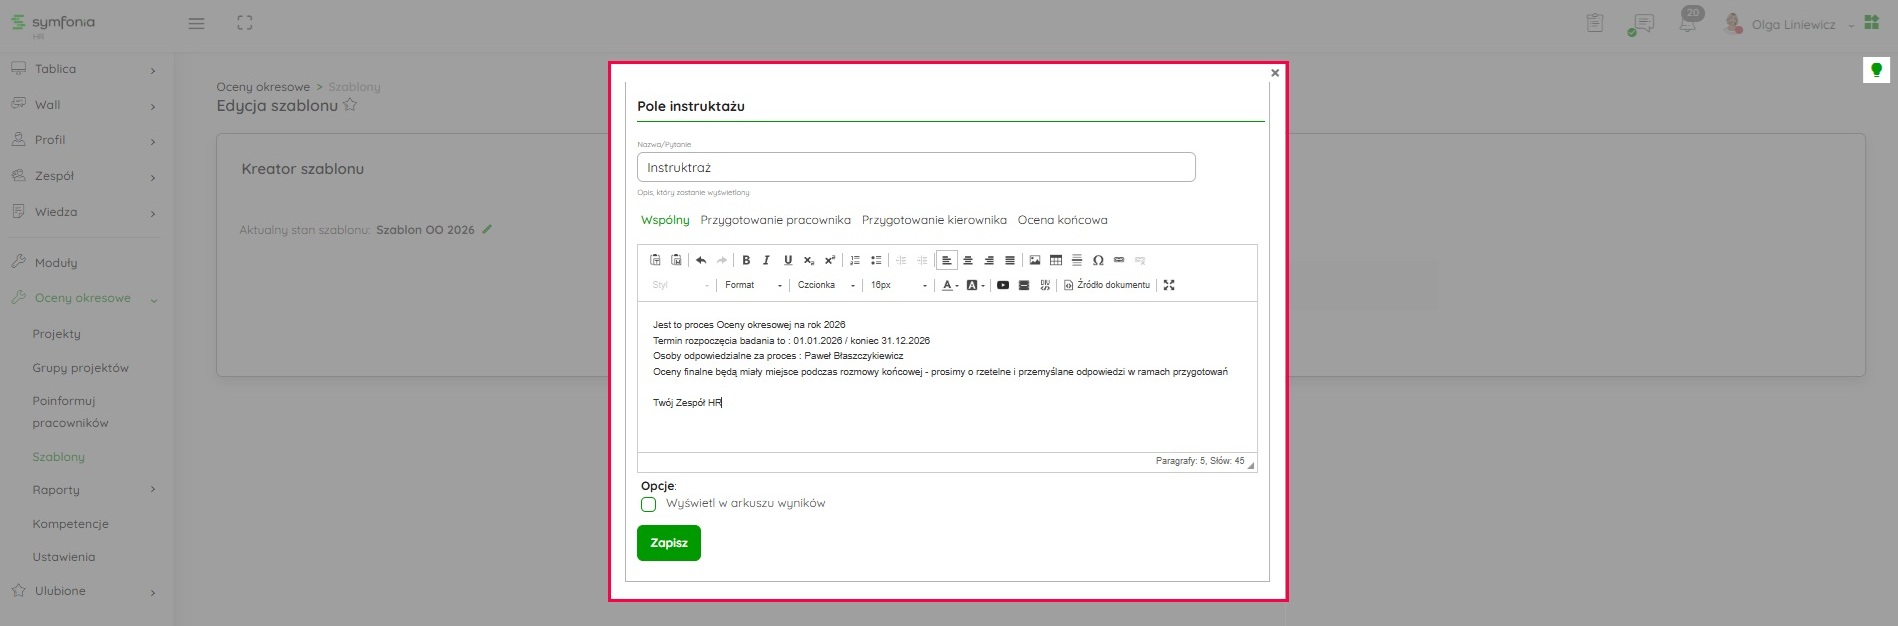
Task: Insert a special character with Omega icon
Action: click(x=1098, y=260)
